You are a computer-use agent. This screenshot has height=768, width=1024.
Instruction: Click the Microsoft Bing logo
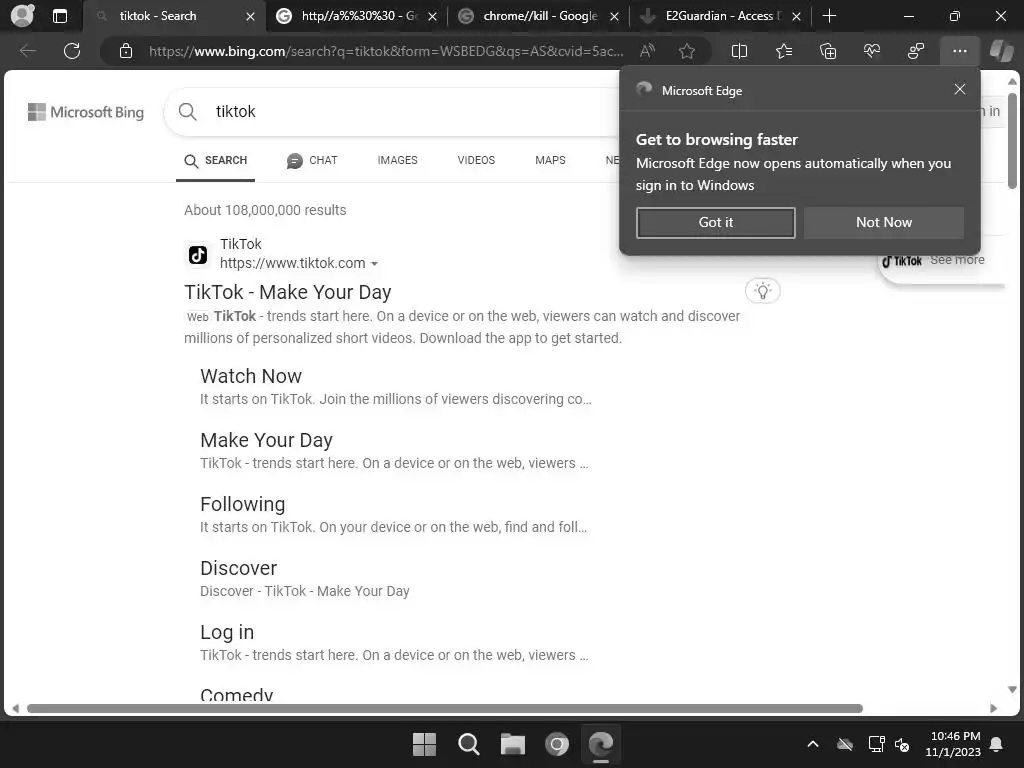pyautogui.click(x=86, y=112)
